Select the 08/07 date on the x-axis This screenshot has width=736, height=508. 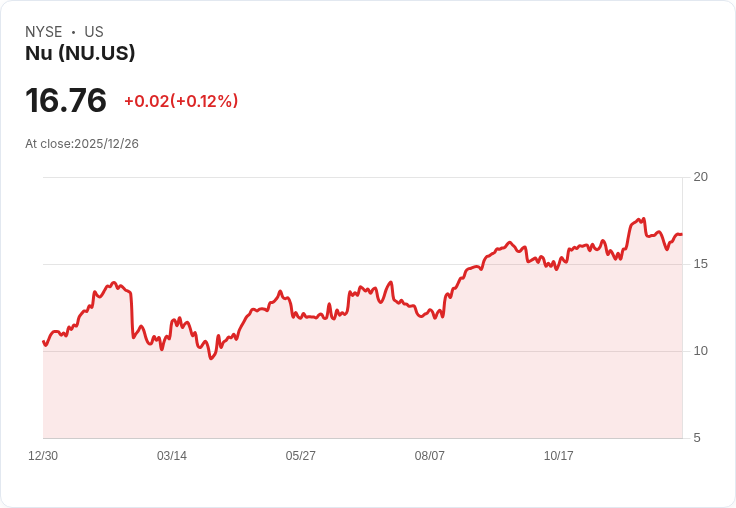point(430,456)
